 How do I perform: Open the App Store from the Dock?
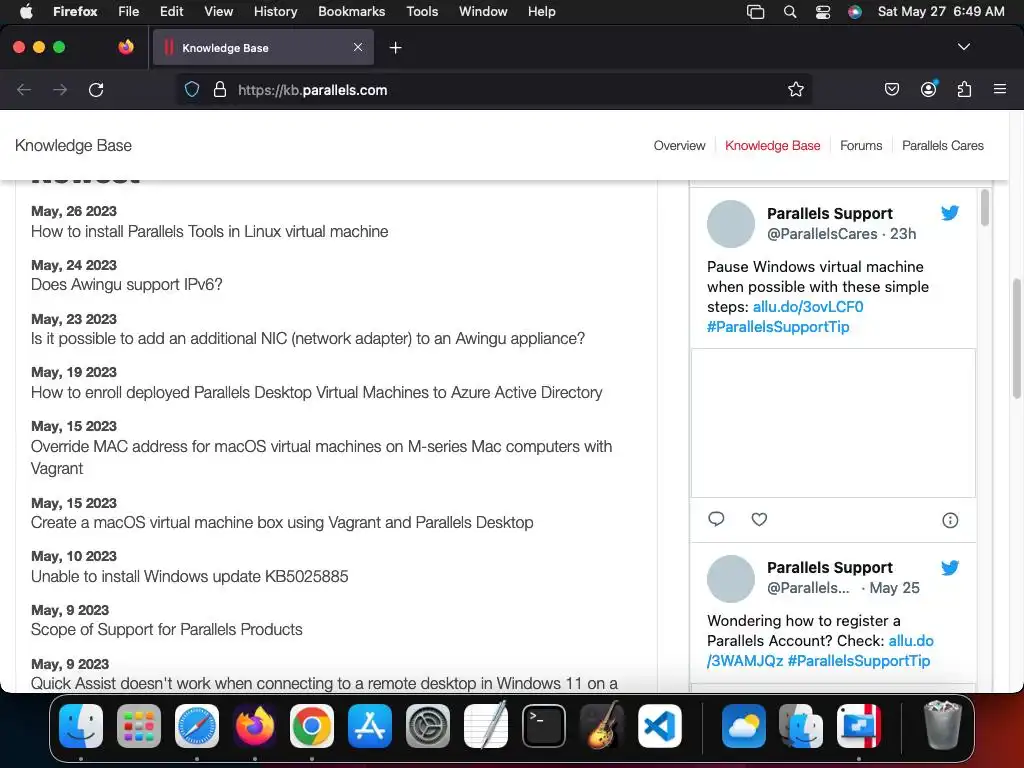click(x=370, y=726)
